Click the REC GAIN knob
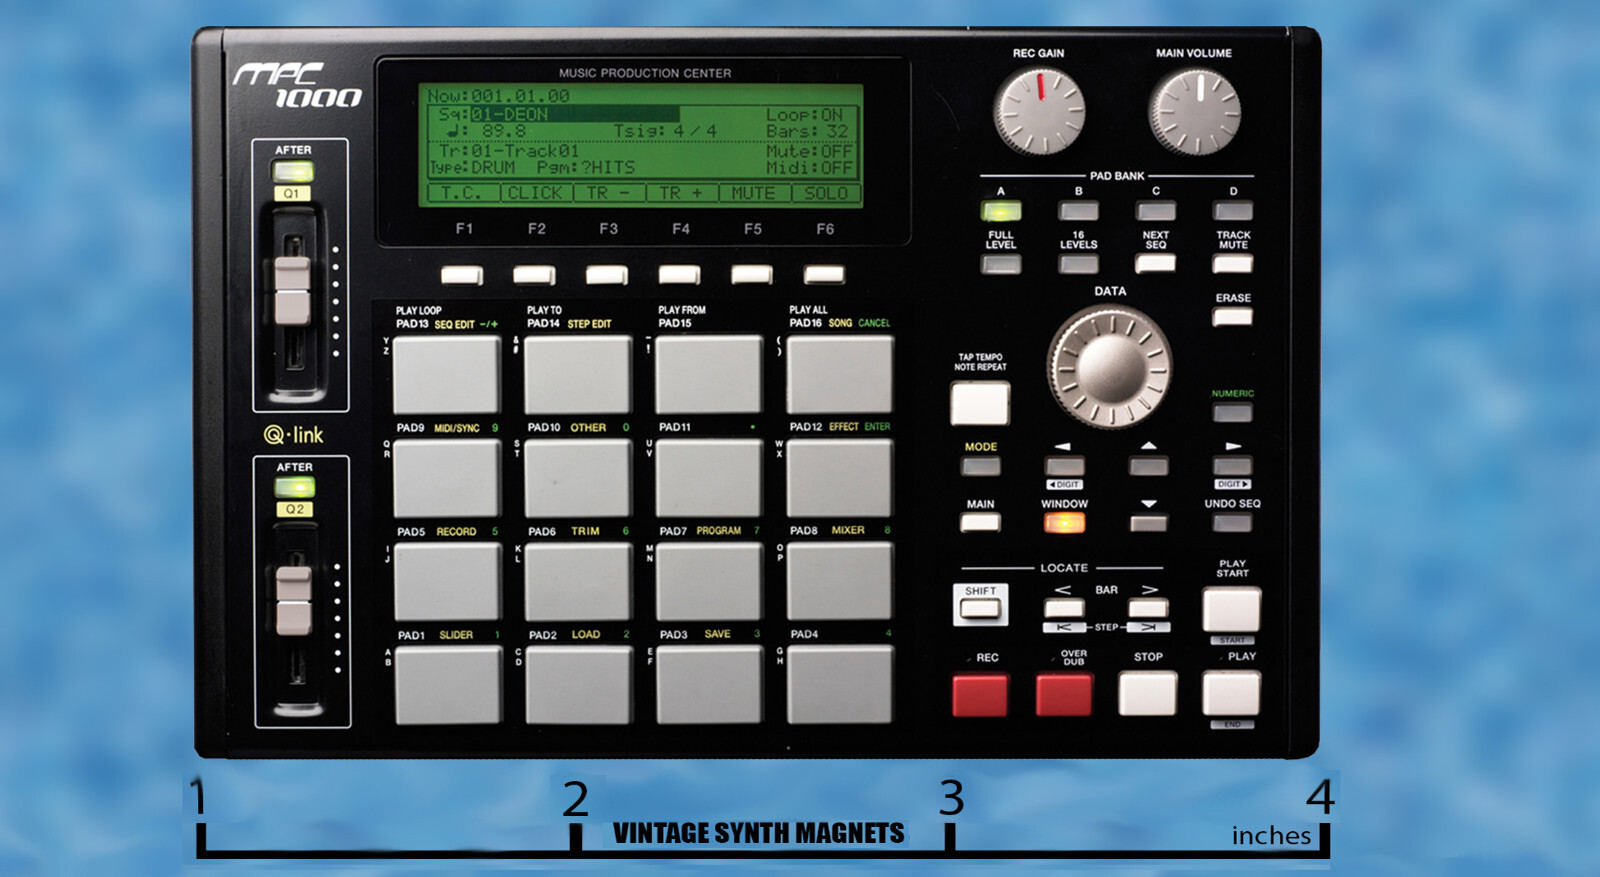This screenshot has width=1600, height=877. [x=1039, y=111]
